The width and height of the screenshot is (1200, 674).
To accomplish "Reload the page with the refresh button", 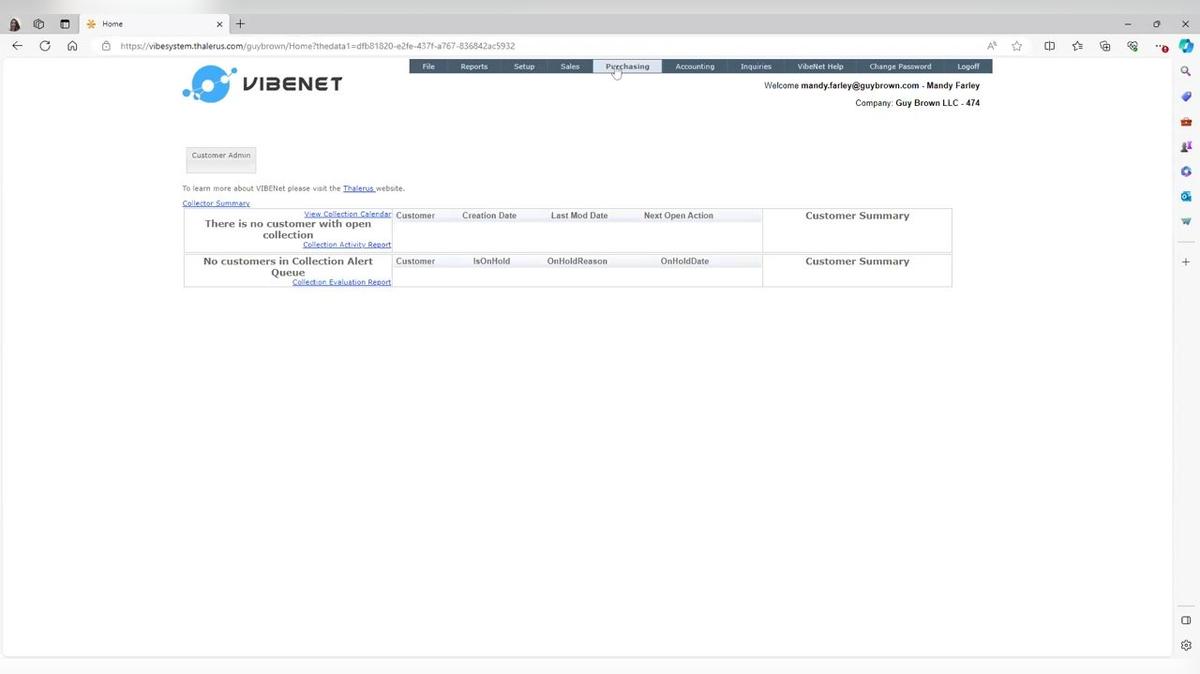I will click(x=45, y=46).
